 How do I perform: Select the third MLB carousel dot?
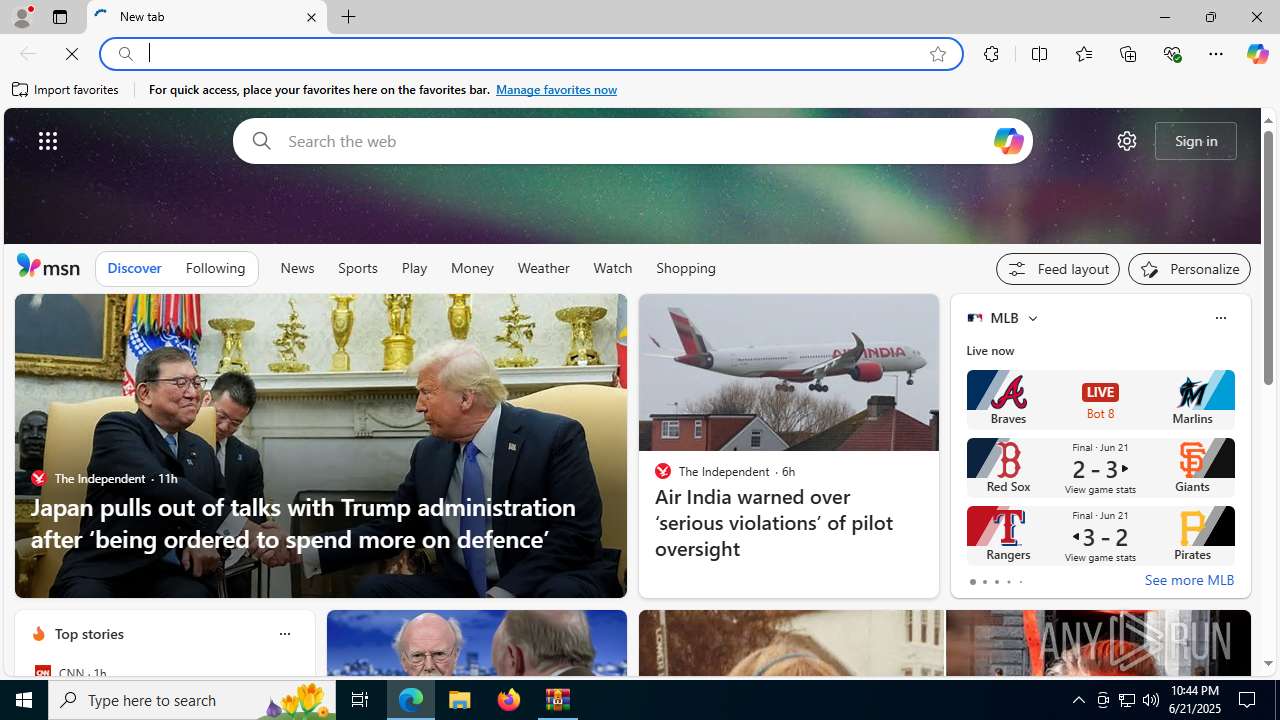click(996, 582)
